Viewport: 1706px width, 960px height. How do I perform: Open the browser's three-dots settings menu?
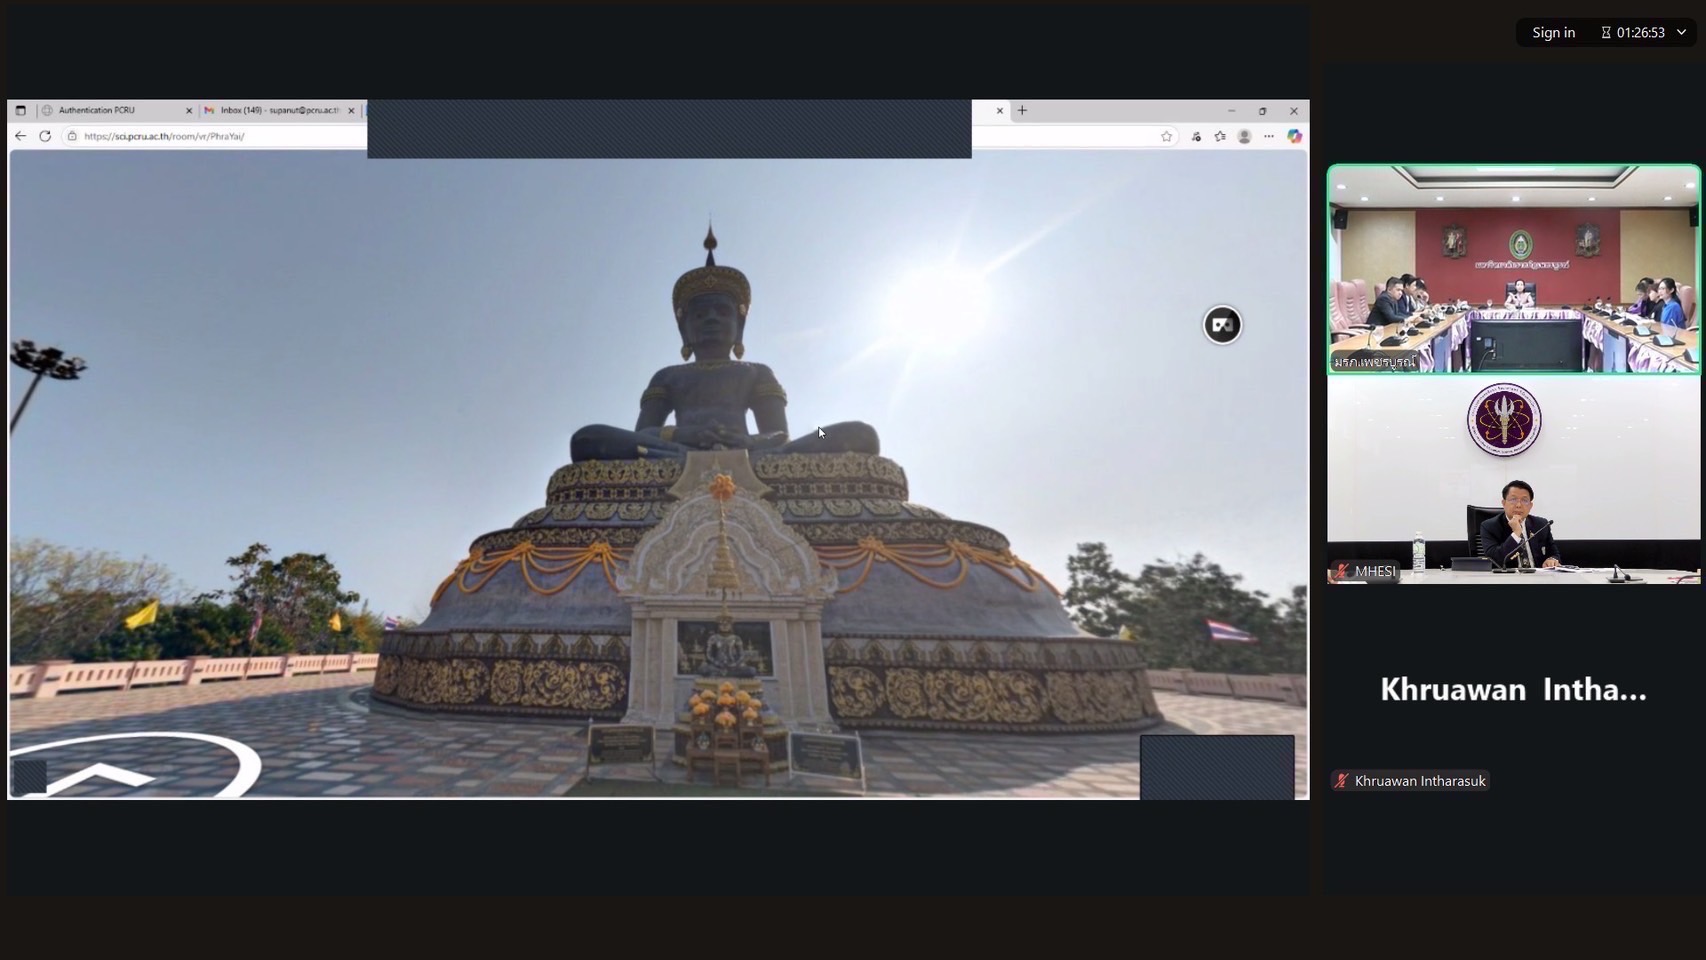(x=1269, y=136)
